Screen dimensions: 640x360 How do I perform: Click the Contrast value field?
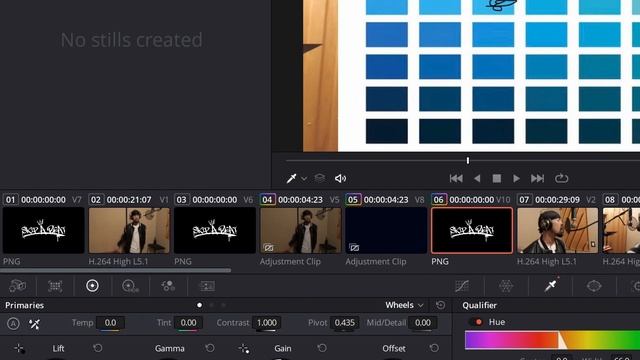(267, 322)
